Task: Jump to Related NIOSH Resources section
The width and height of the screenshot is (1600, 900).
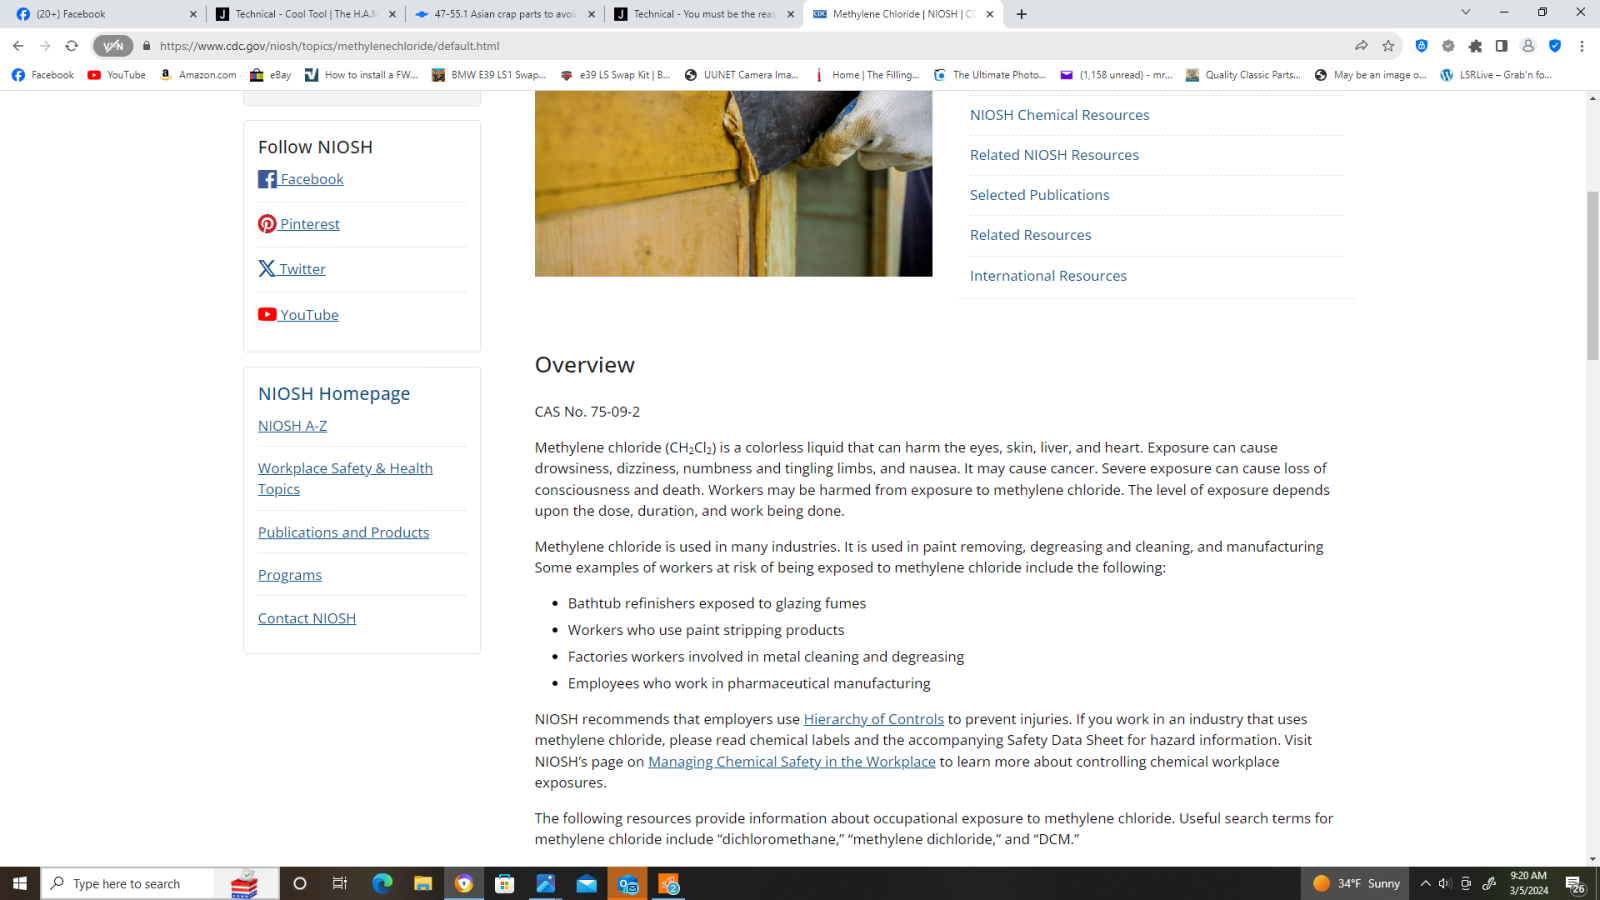Action: pos(1054,155)
